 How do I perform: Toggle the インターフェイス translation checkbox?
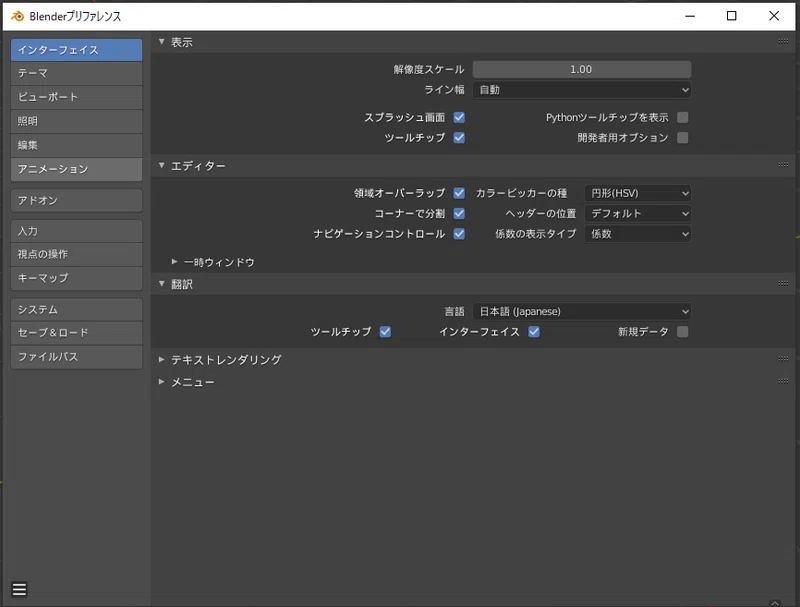(534, 332)
